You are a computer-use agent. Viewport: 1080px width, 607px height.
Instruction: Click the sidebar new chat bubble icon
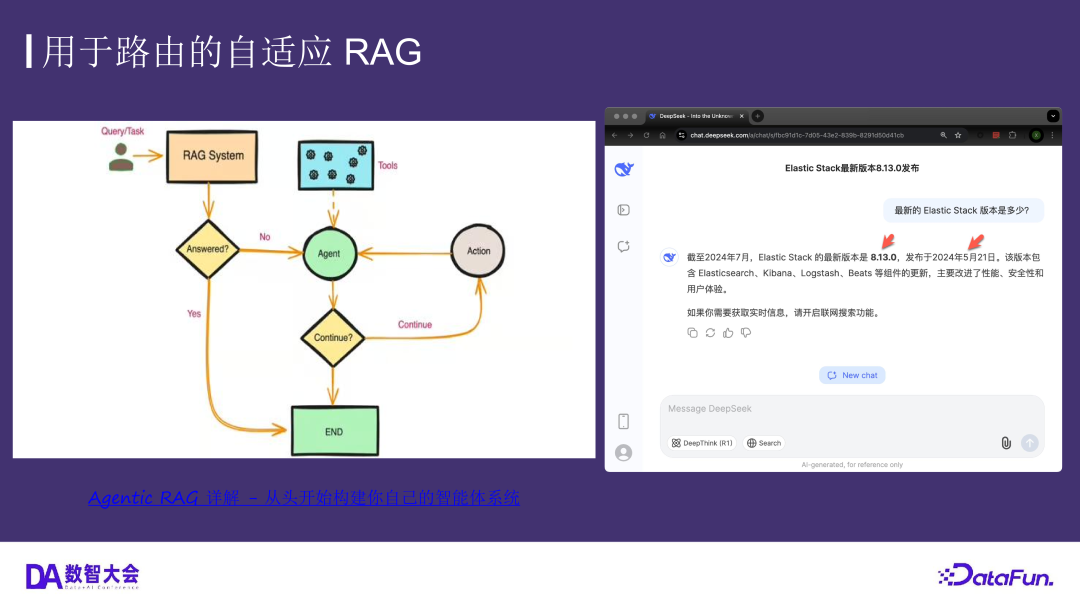tap(623, 246)
